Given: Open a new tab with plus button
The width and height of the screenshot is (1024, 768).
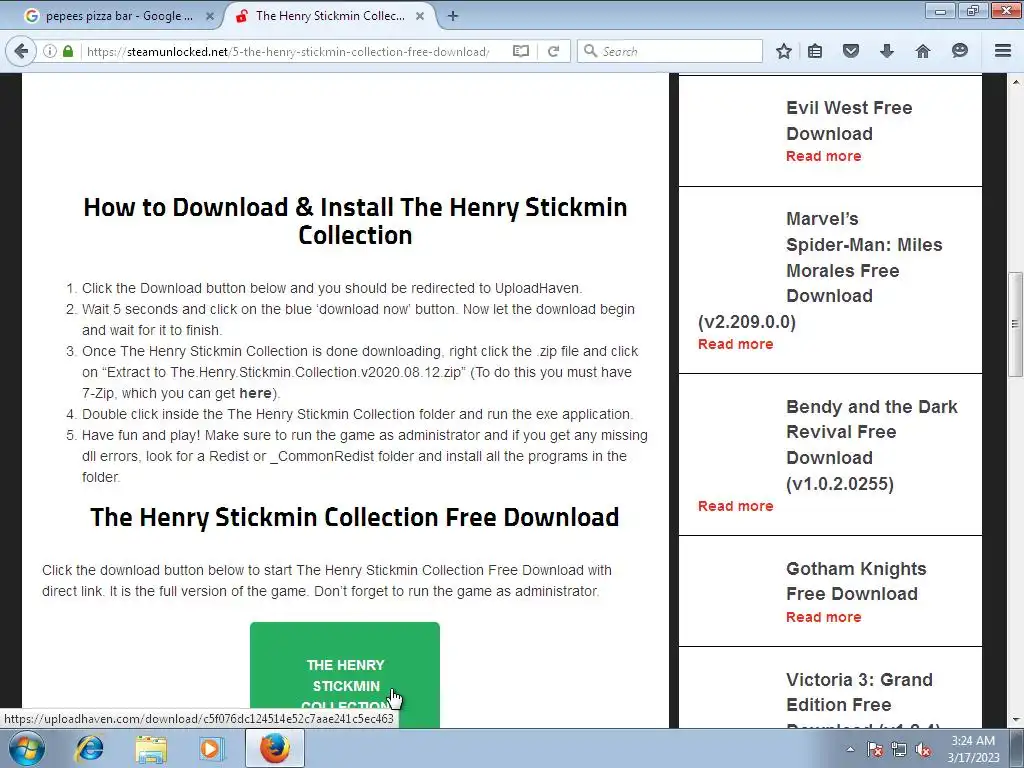Looking at the screenshot, I should pos(453,16).
